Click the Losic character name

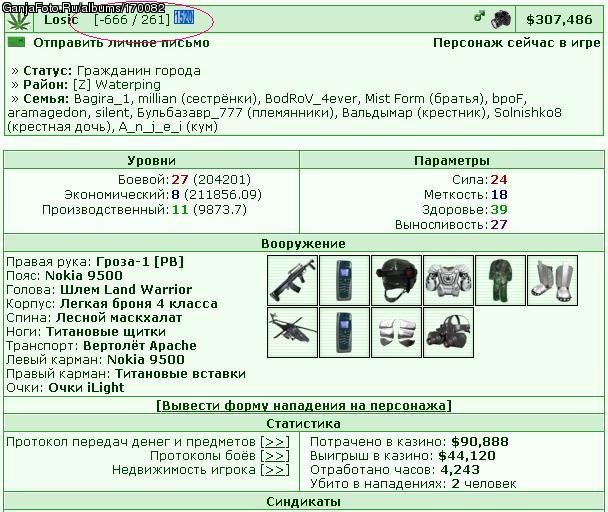pyautogui.click(x=61, y=20)
